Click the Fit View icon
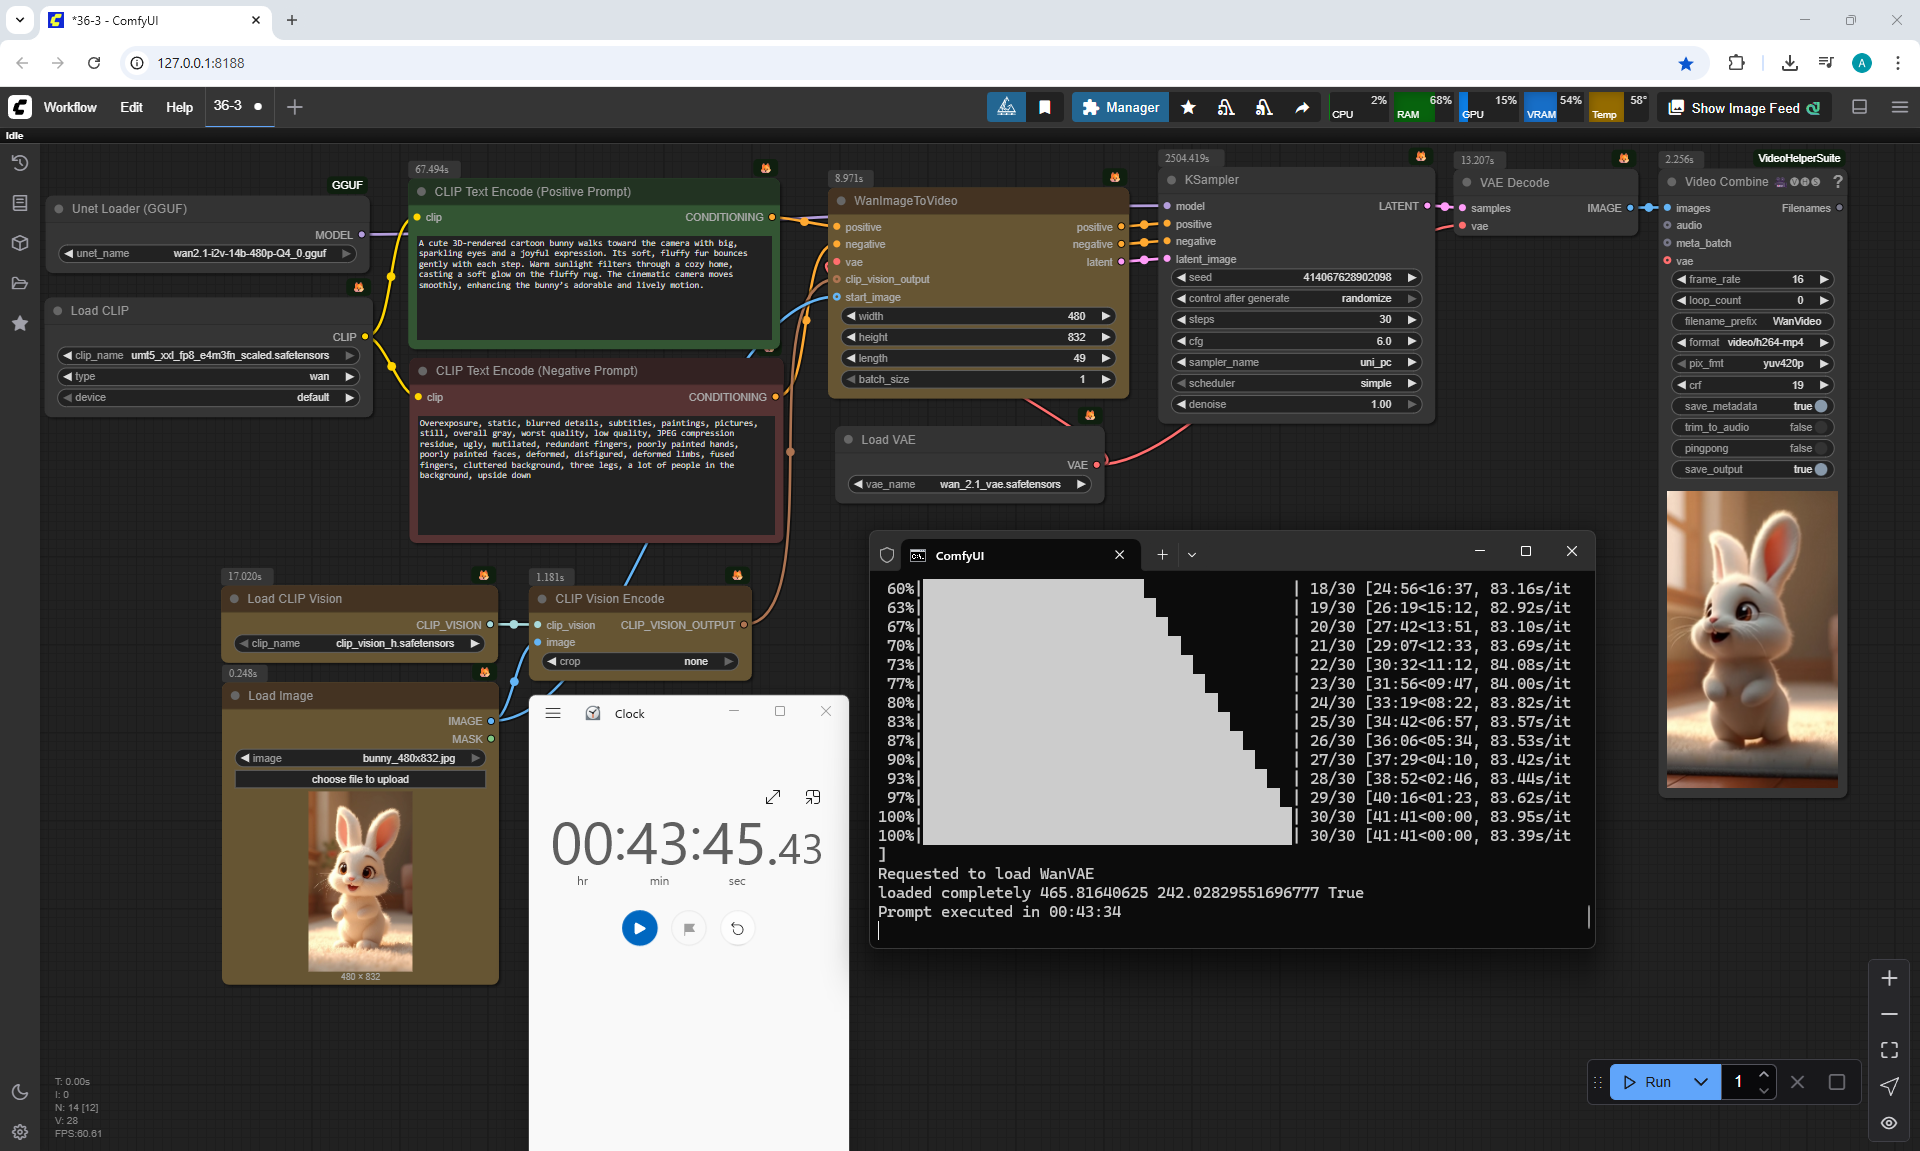1920x1151 pixels. pyautogui.click(x=1889, y=1050)
